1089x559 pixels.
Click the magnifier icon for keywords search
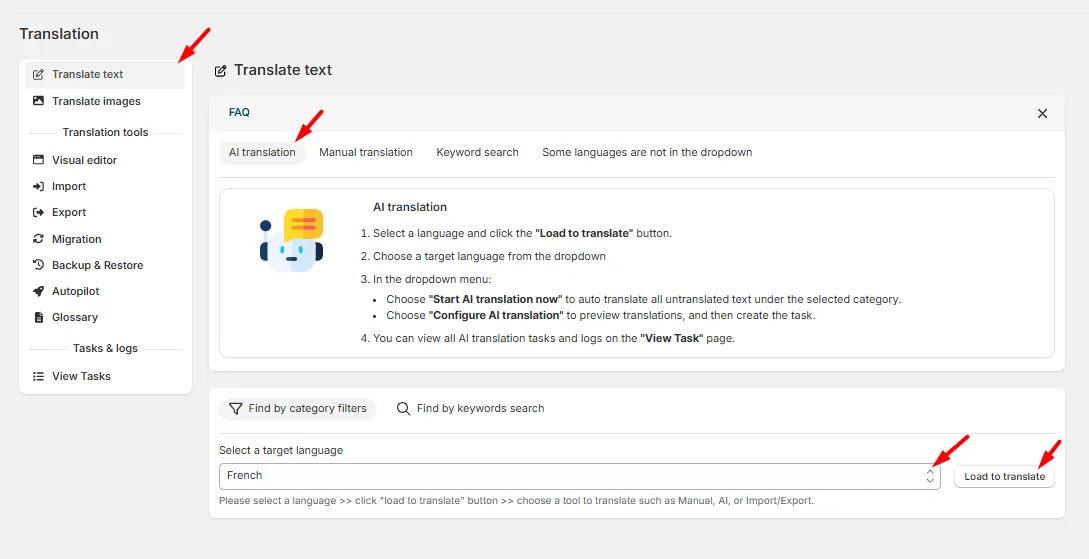(403, 408)
